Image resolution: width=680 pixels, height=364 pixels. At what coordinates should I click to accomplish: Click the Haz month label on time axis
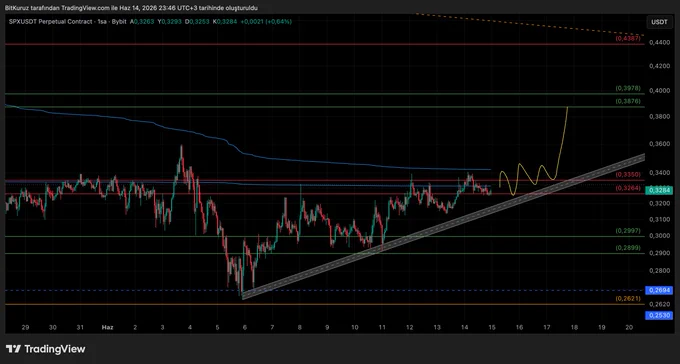(x=107, y=328)
